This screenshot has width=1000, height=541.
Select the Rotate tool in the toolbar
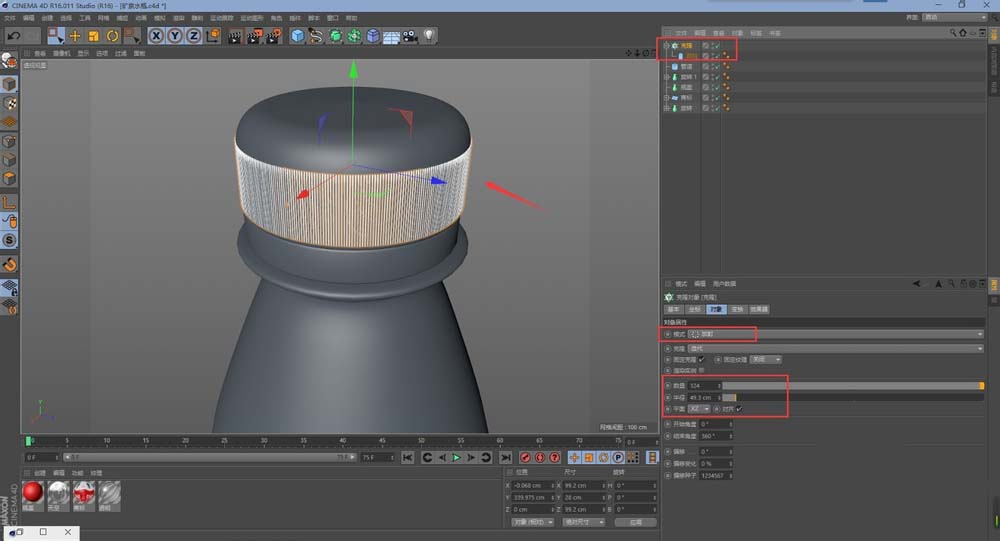click(x=113, y=36)
